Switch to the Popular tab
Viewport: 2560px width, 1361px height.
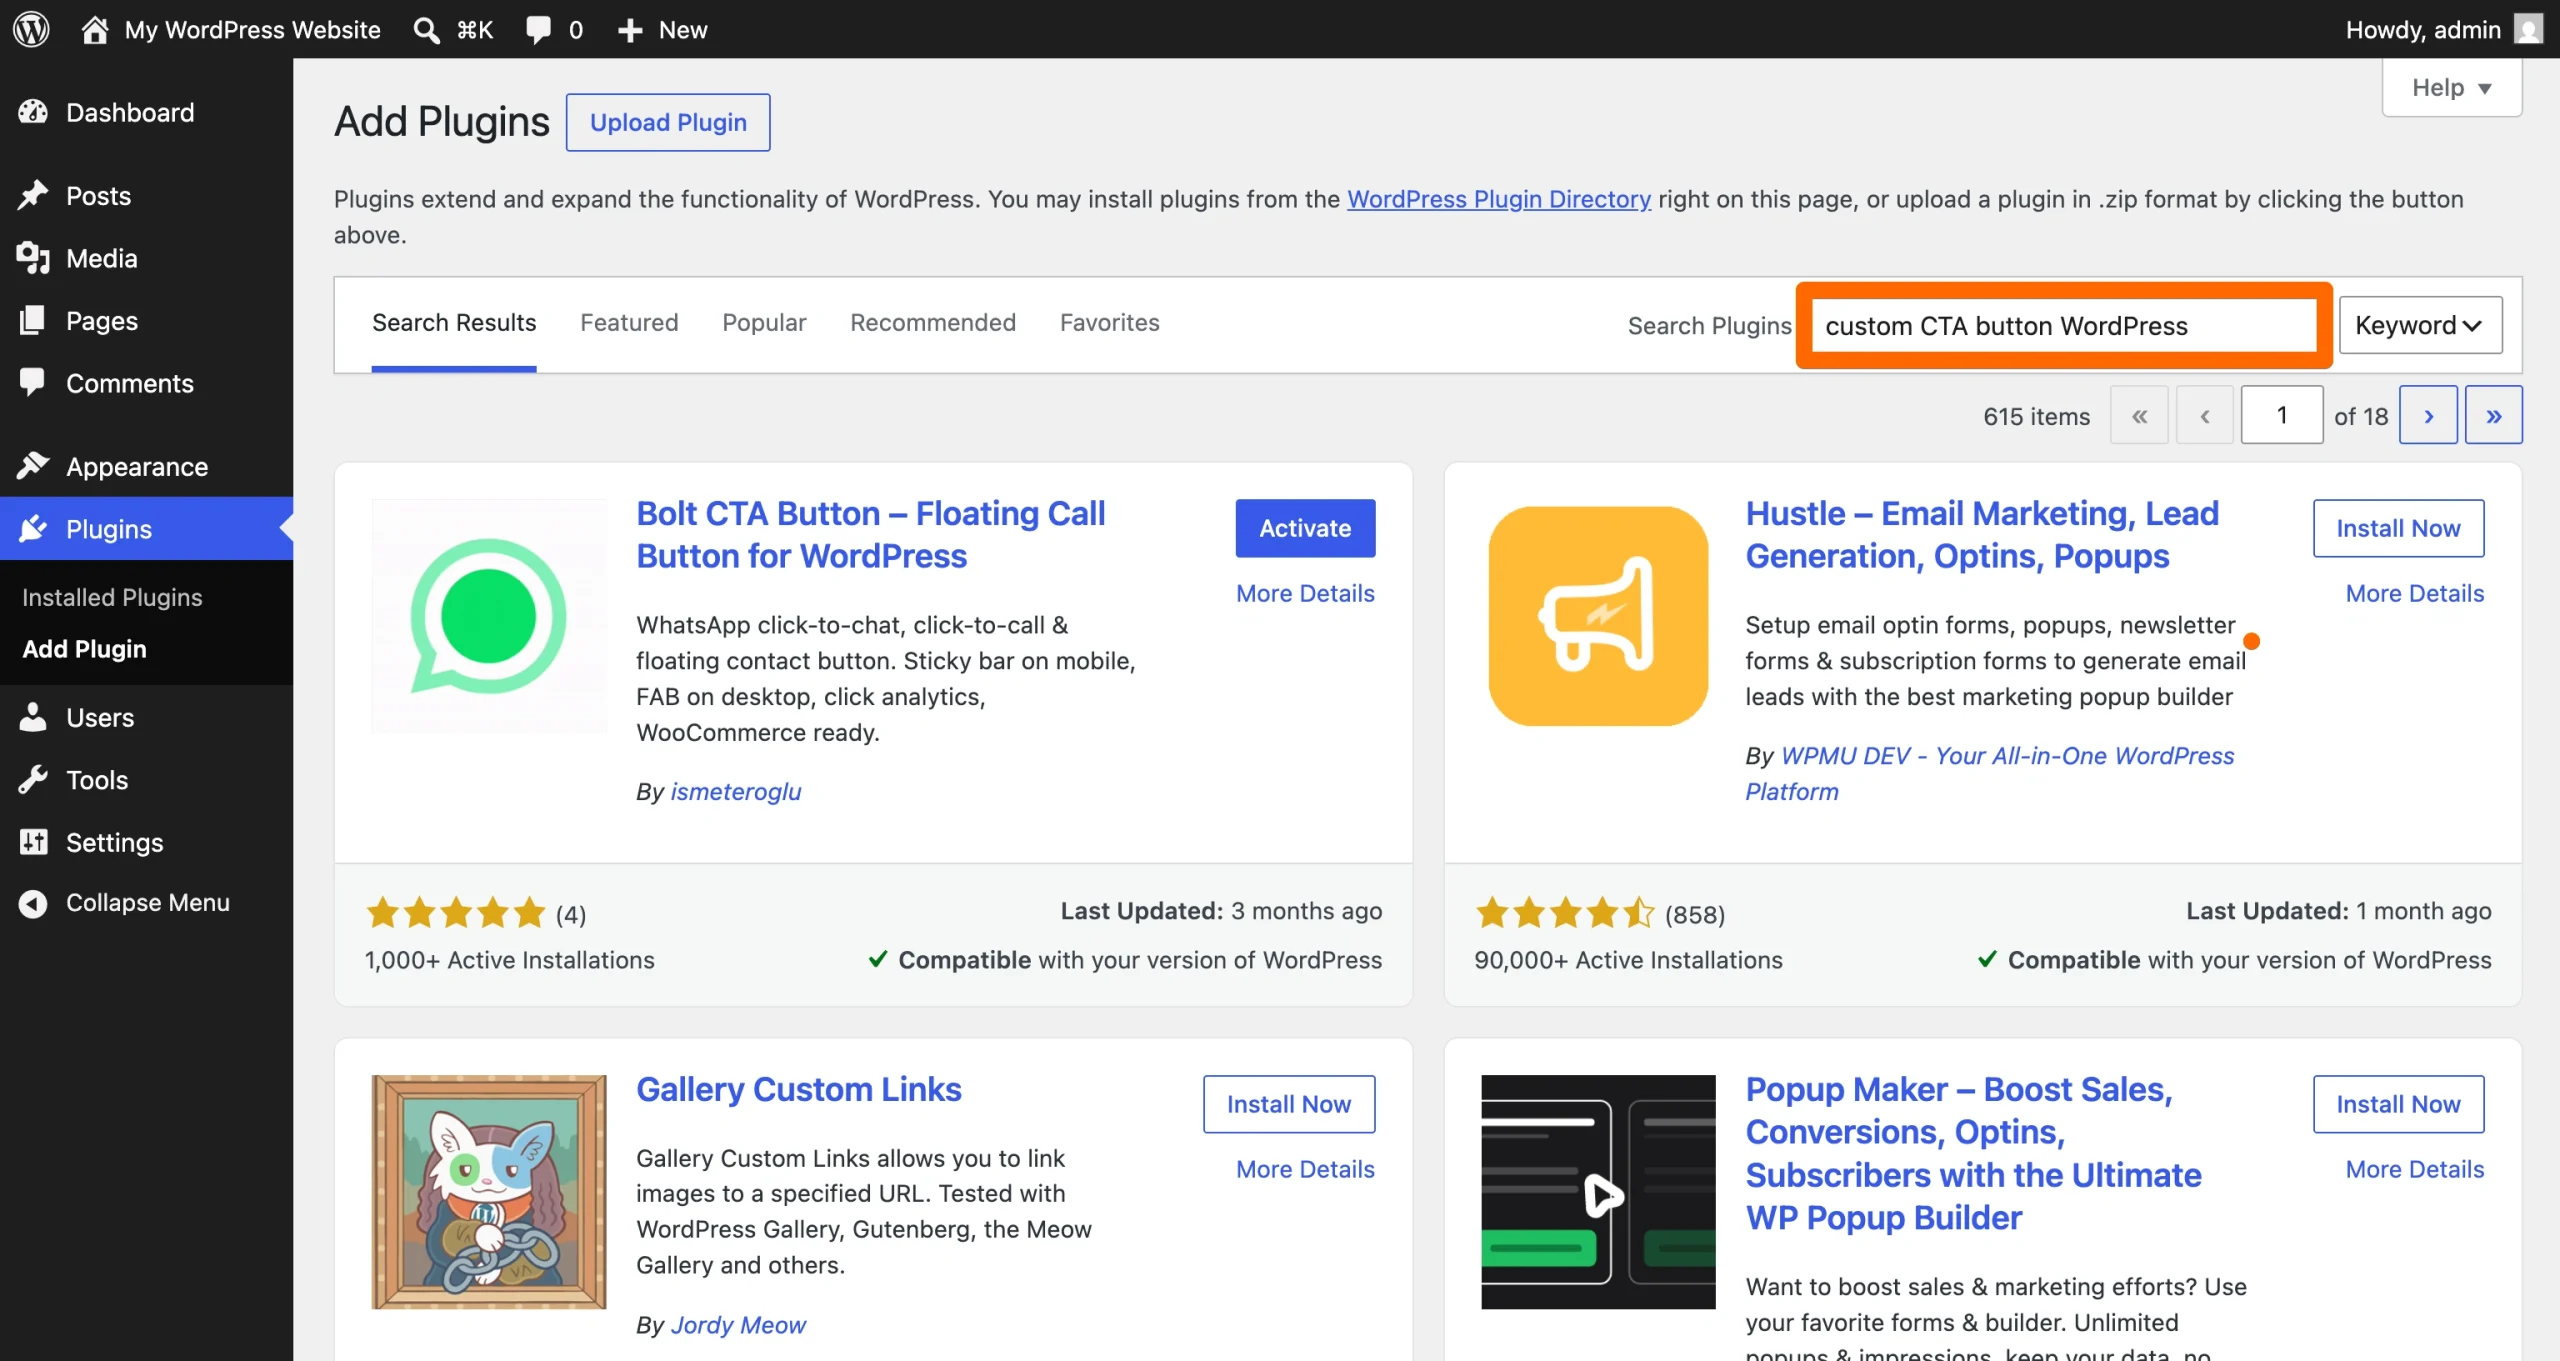764,322
